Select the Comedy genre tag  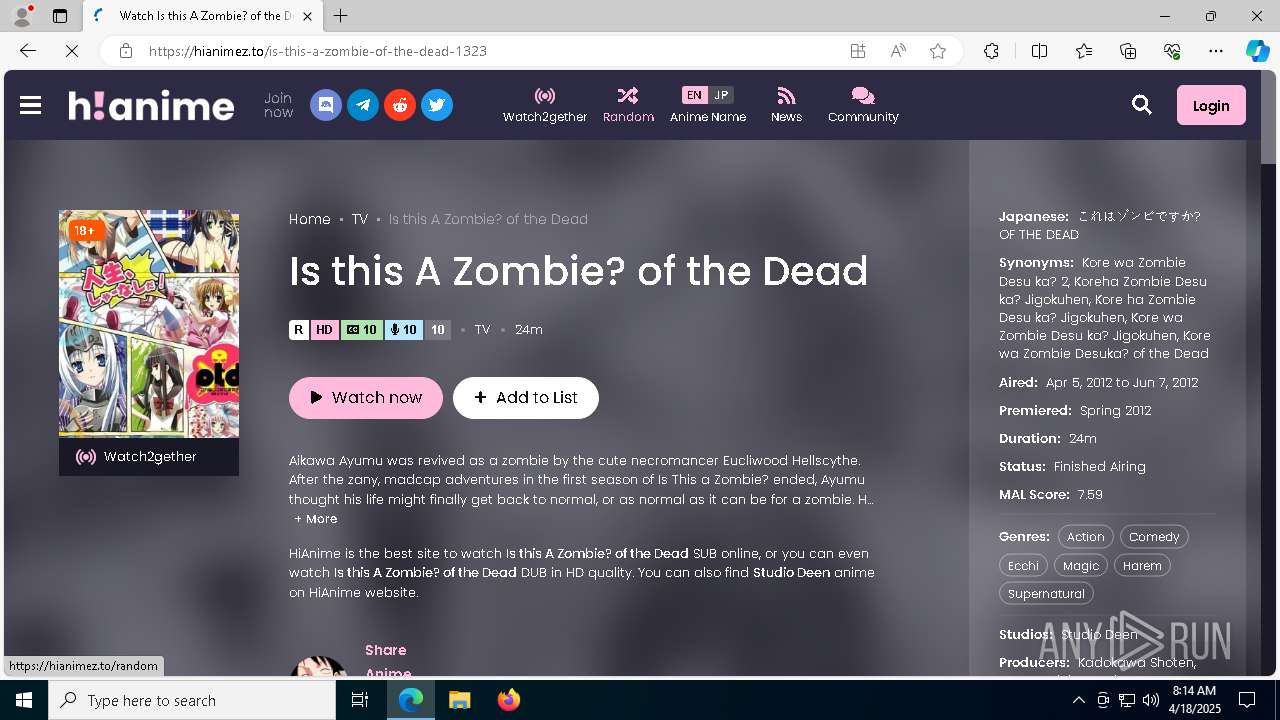coord(1154,537)
